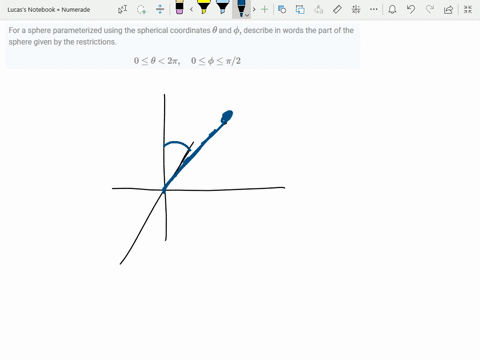Screen dimensions: 480x360
Task: Open the ruler tool
Action: [x=337, y=9]
